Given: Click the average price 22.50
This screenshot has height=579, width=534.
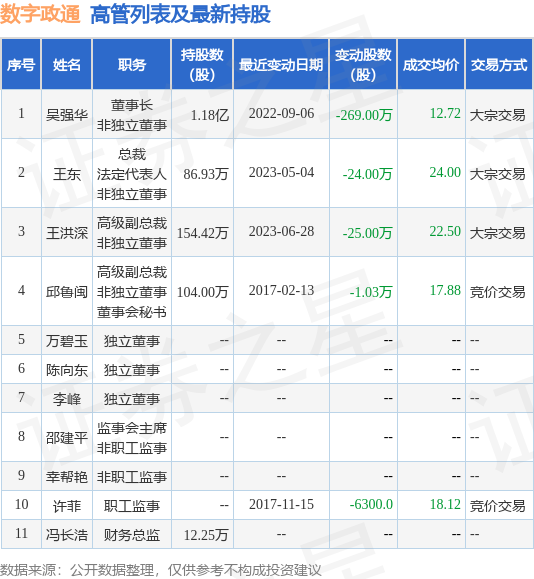Looking at the screenshot, I should pos(445,231).
